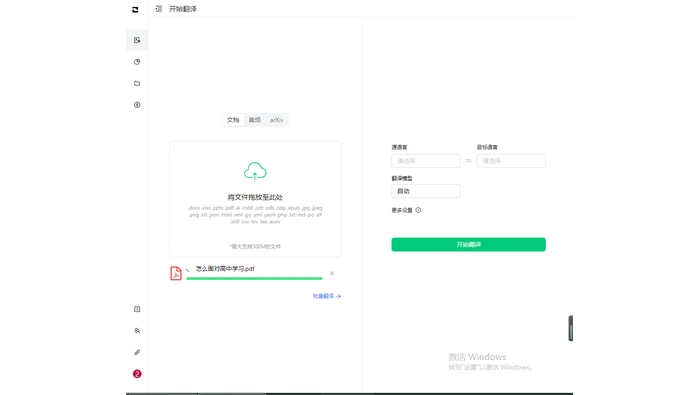The width and height of the screenshot is (700, 395).
Task: Switch to the arXiv tab
Action: point(276,120)
